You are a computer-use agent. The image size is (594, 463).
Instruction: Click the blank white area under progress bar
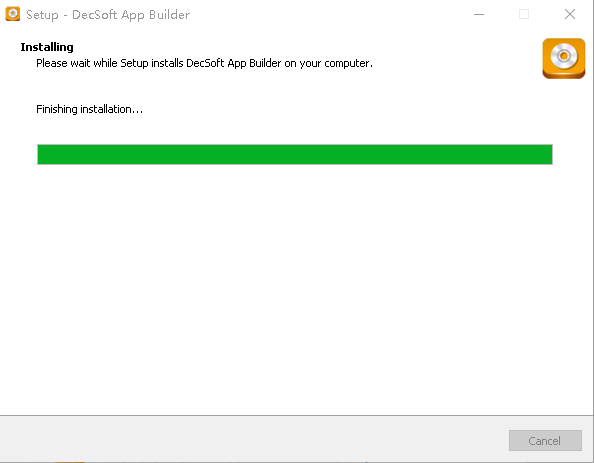295,288
